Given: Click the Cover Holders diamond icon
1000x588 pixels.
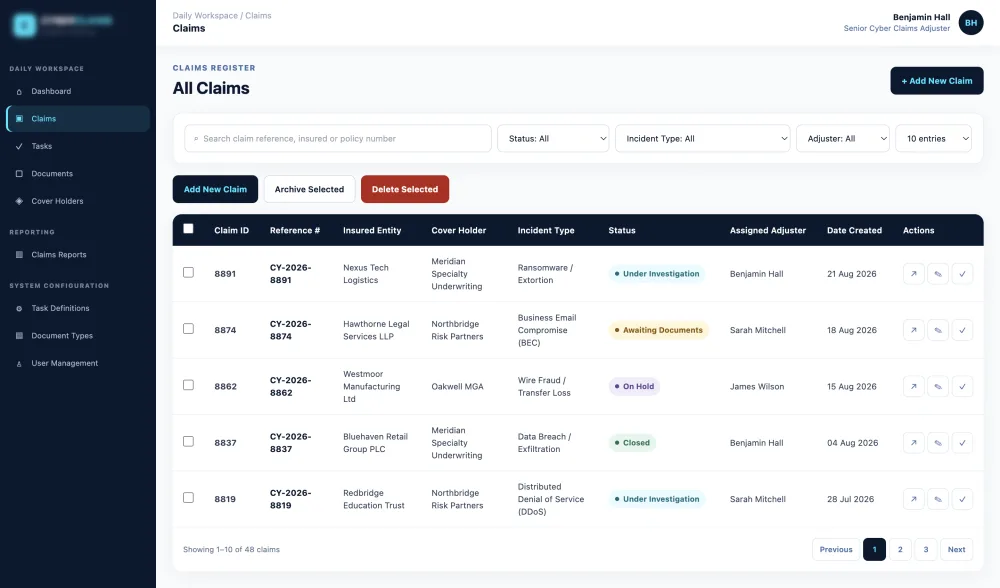Looking at the screenshot, I should [19, 201].
